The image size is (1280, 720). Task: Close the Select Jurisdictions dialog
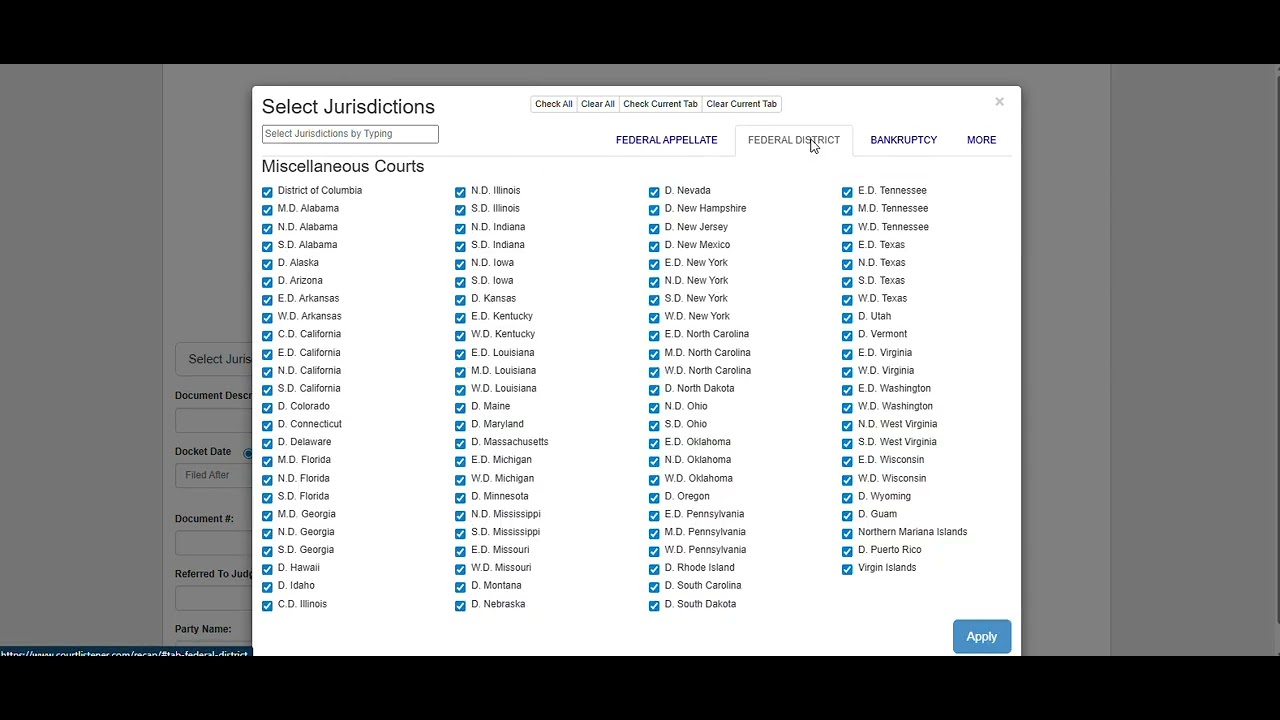[999, 102]
